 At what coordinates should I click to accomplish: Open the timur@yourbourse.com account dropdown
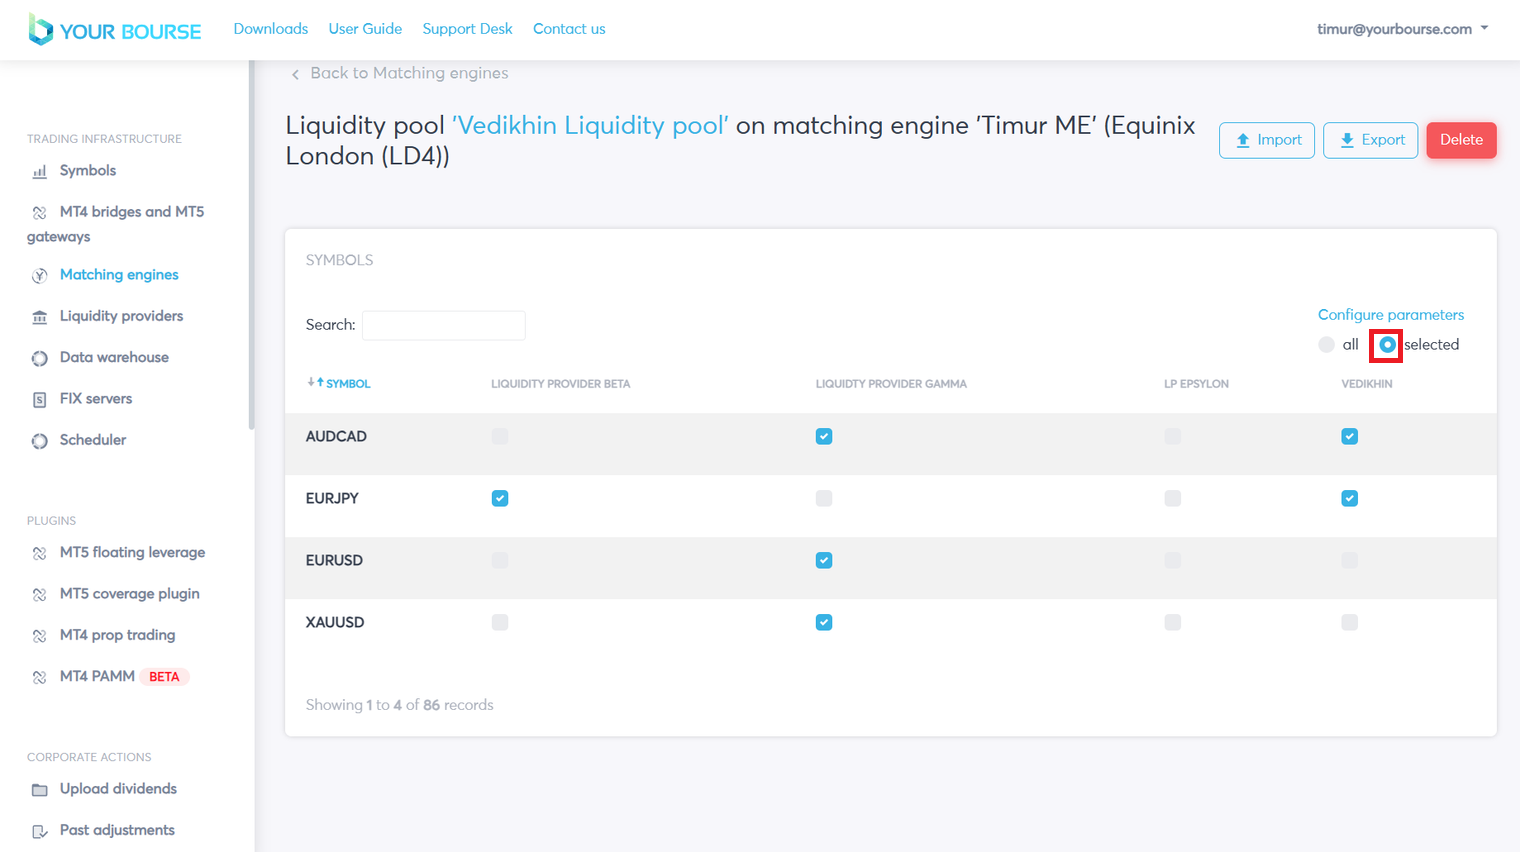coord(1402,29)
